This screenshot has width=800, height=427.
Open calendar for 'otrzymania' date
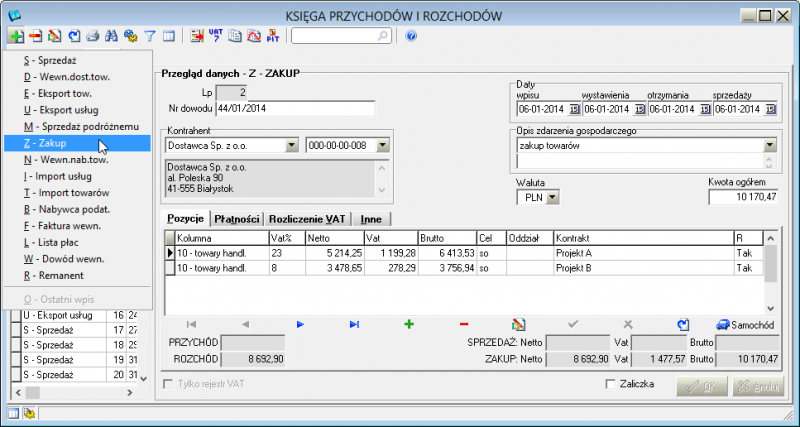(x=705, y=109)
